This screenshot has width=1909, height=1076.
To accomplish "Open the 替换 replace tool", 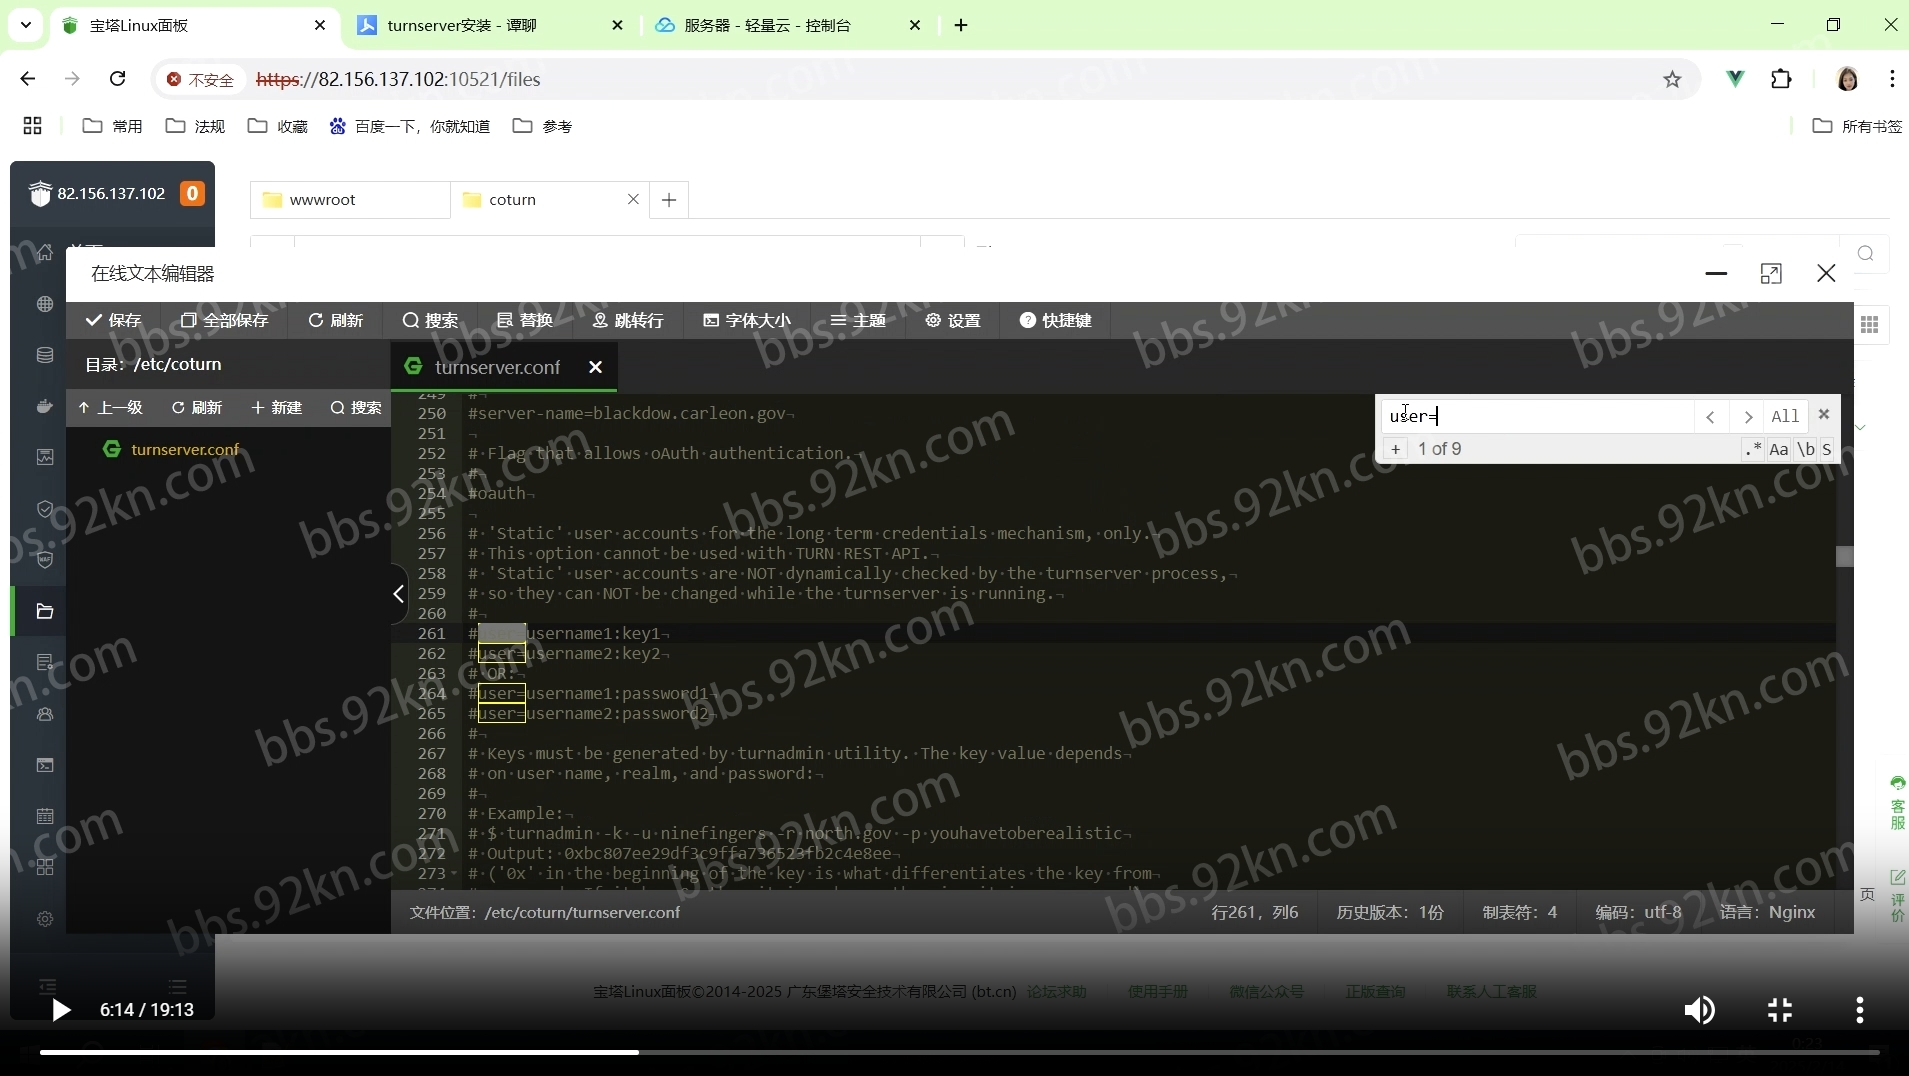I will click(525, 320).
